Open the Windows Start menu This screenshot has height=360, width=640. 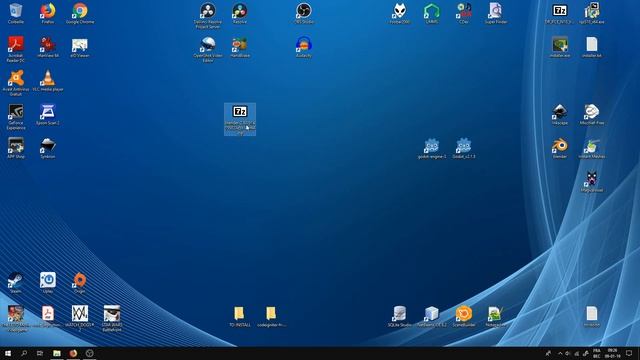click(x=8, y=353)
